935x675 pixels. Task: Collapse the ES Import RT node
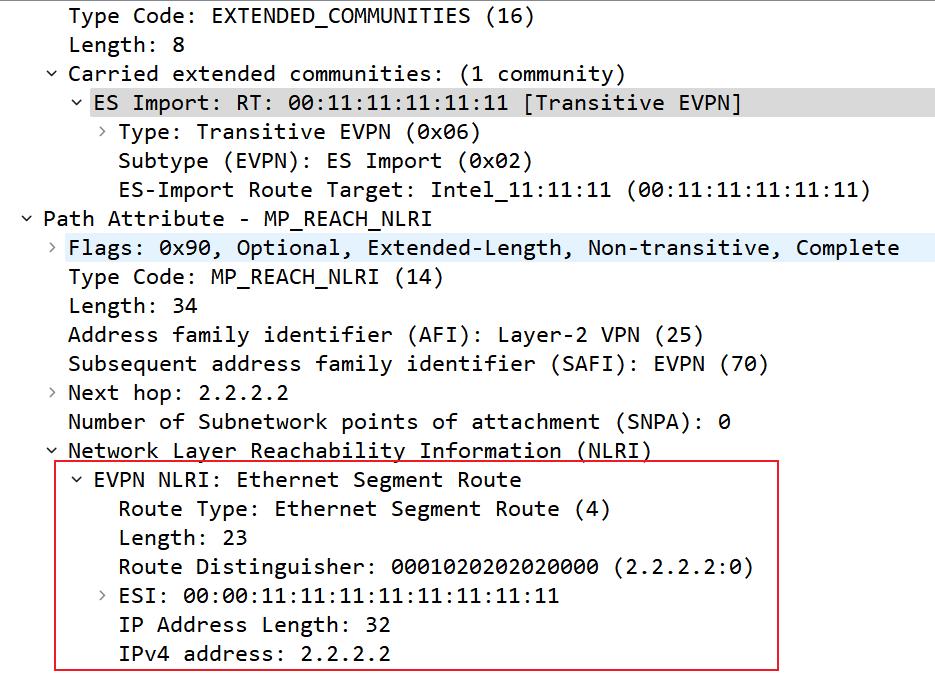pyautogui.click(x=77, y=103)
